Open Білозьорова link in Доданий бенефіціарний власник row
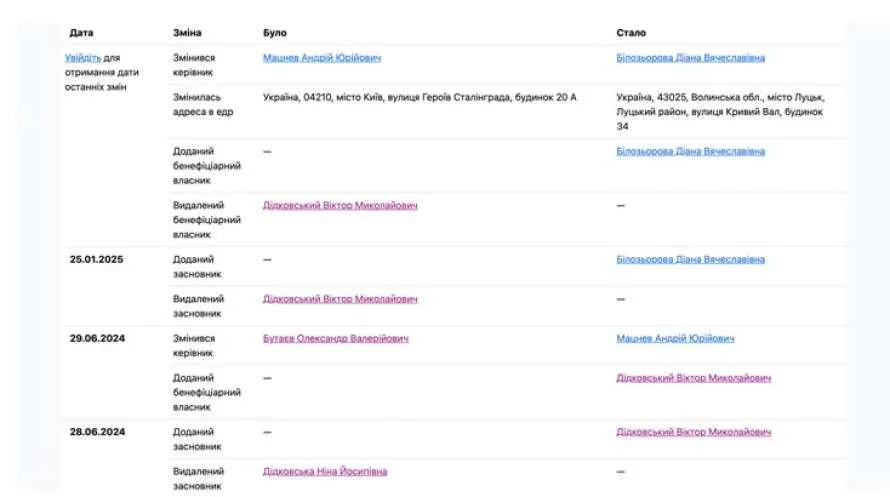Image resolution: width=890 pixels, height=497 pixels. click(691, 151)
